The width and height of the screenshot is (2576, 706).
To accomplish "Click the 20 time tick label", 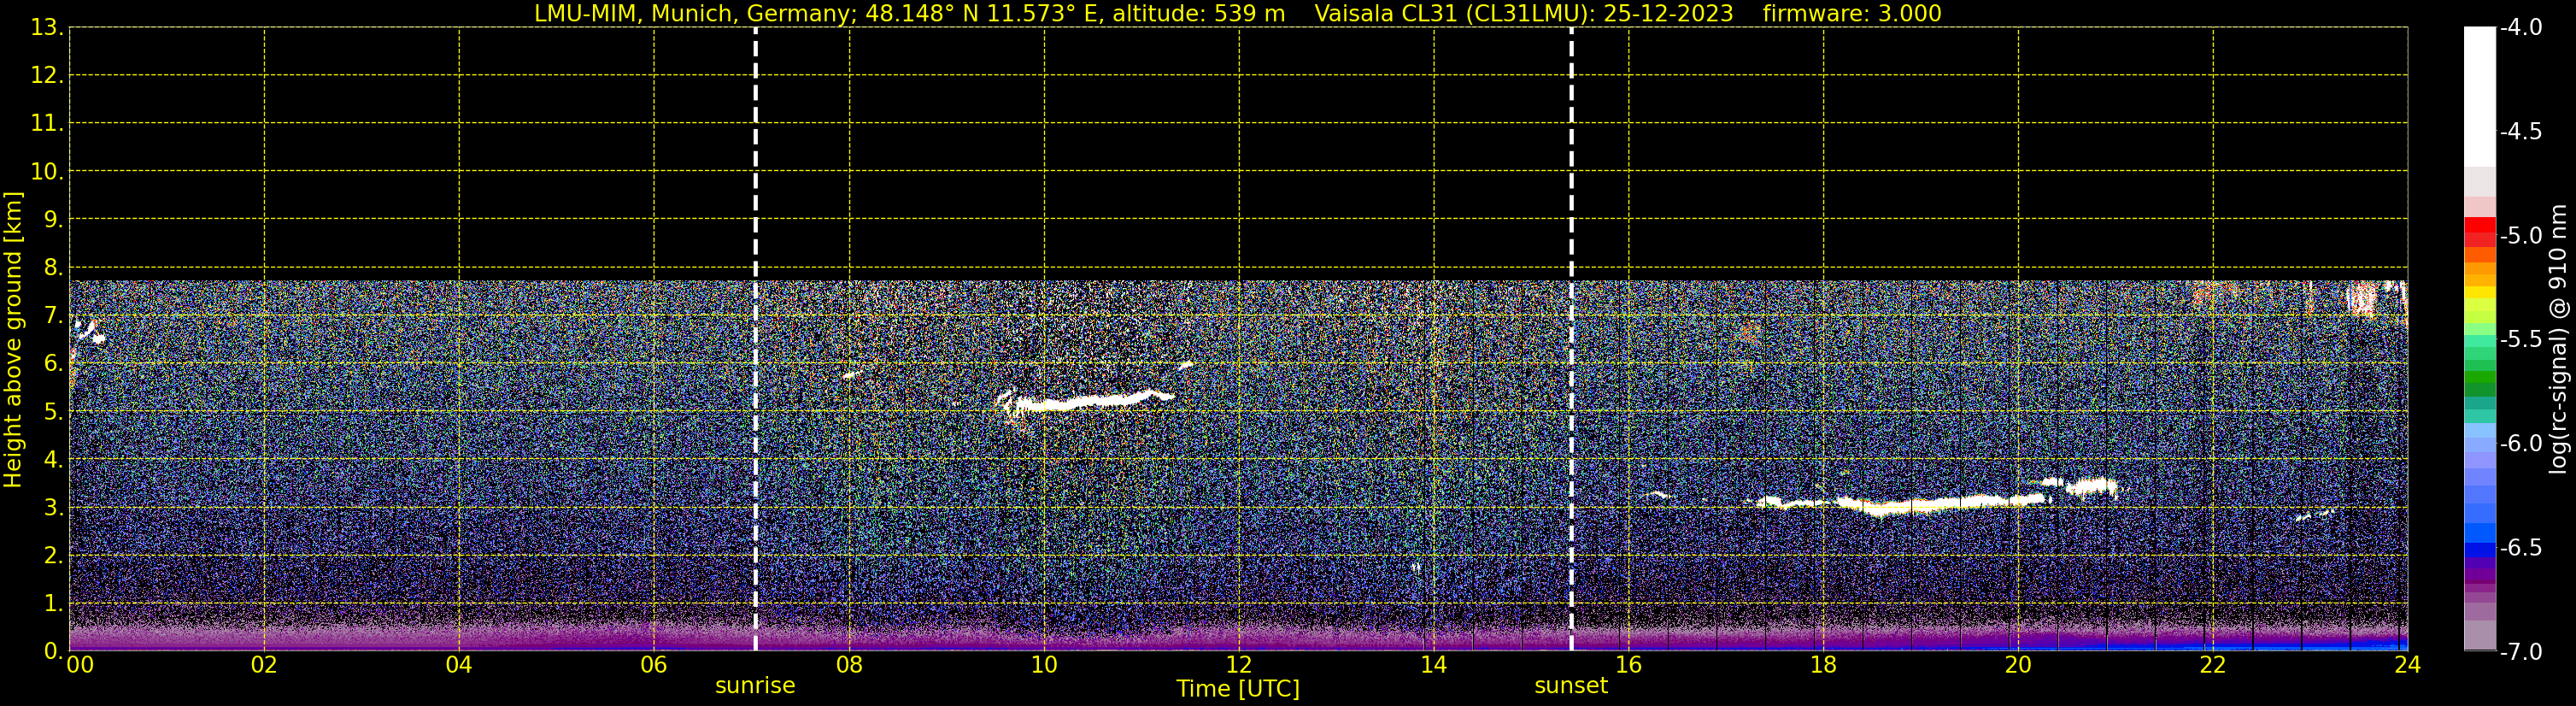I will click(2018, 665).
